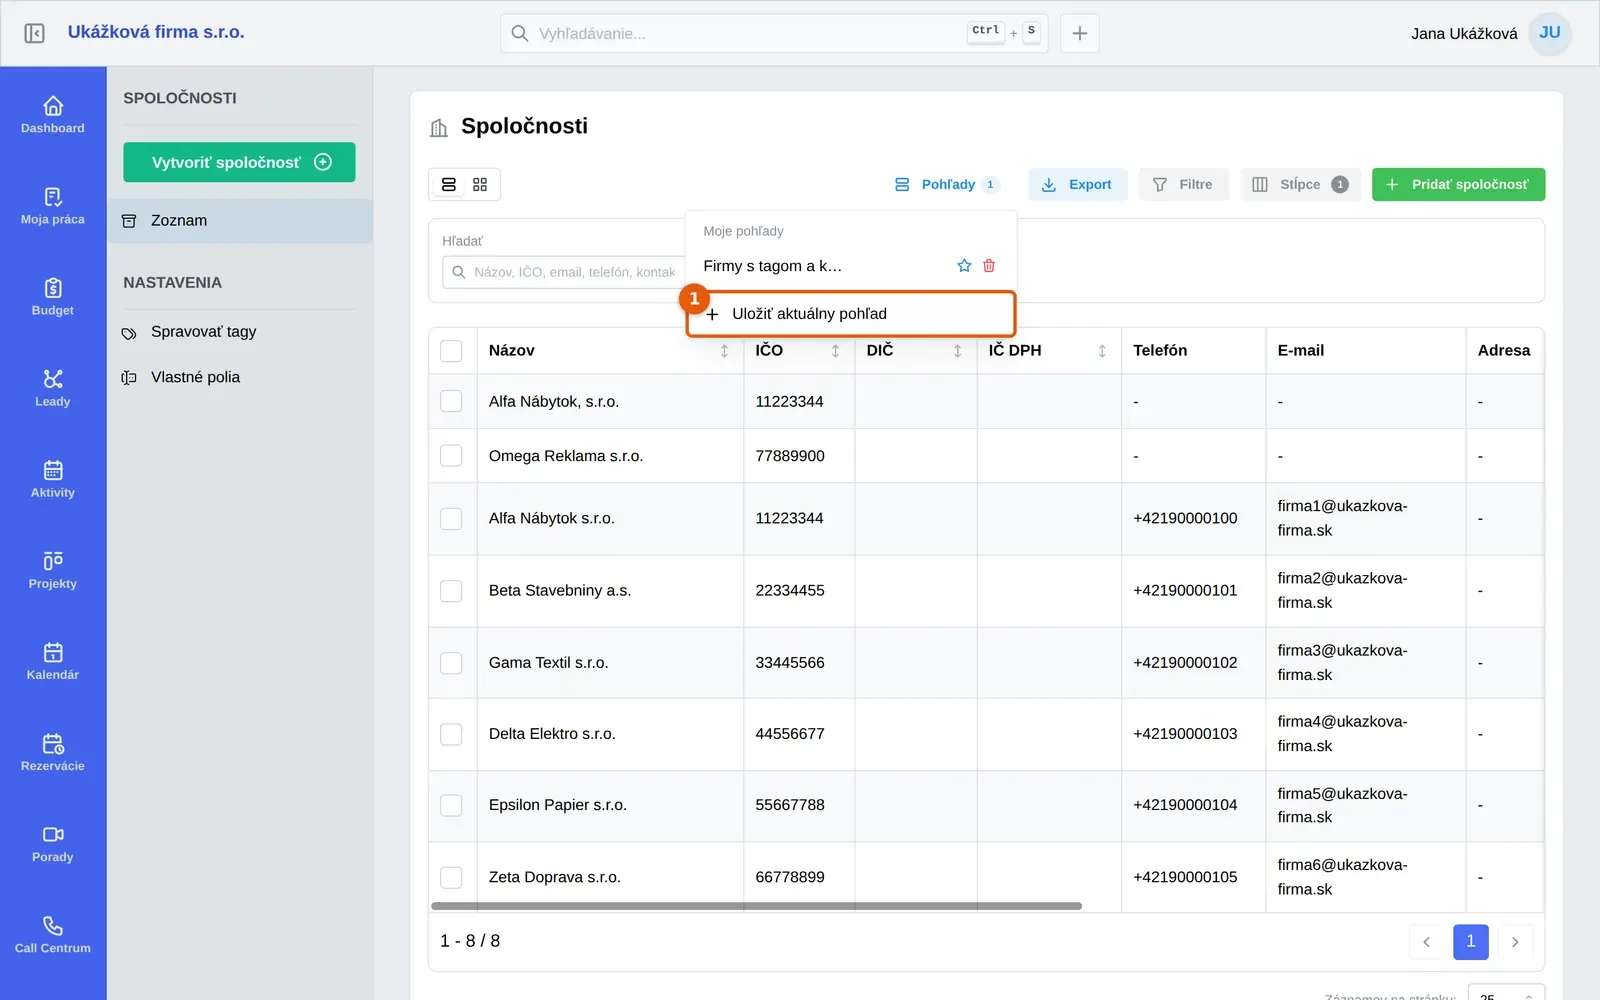
Task: Click the plus quick-add button next to search
Action: 1080,33
